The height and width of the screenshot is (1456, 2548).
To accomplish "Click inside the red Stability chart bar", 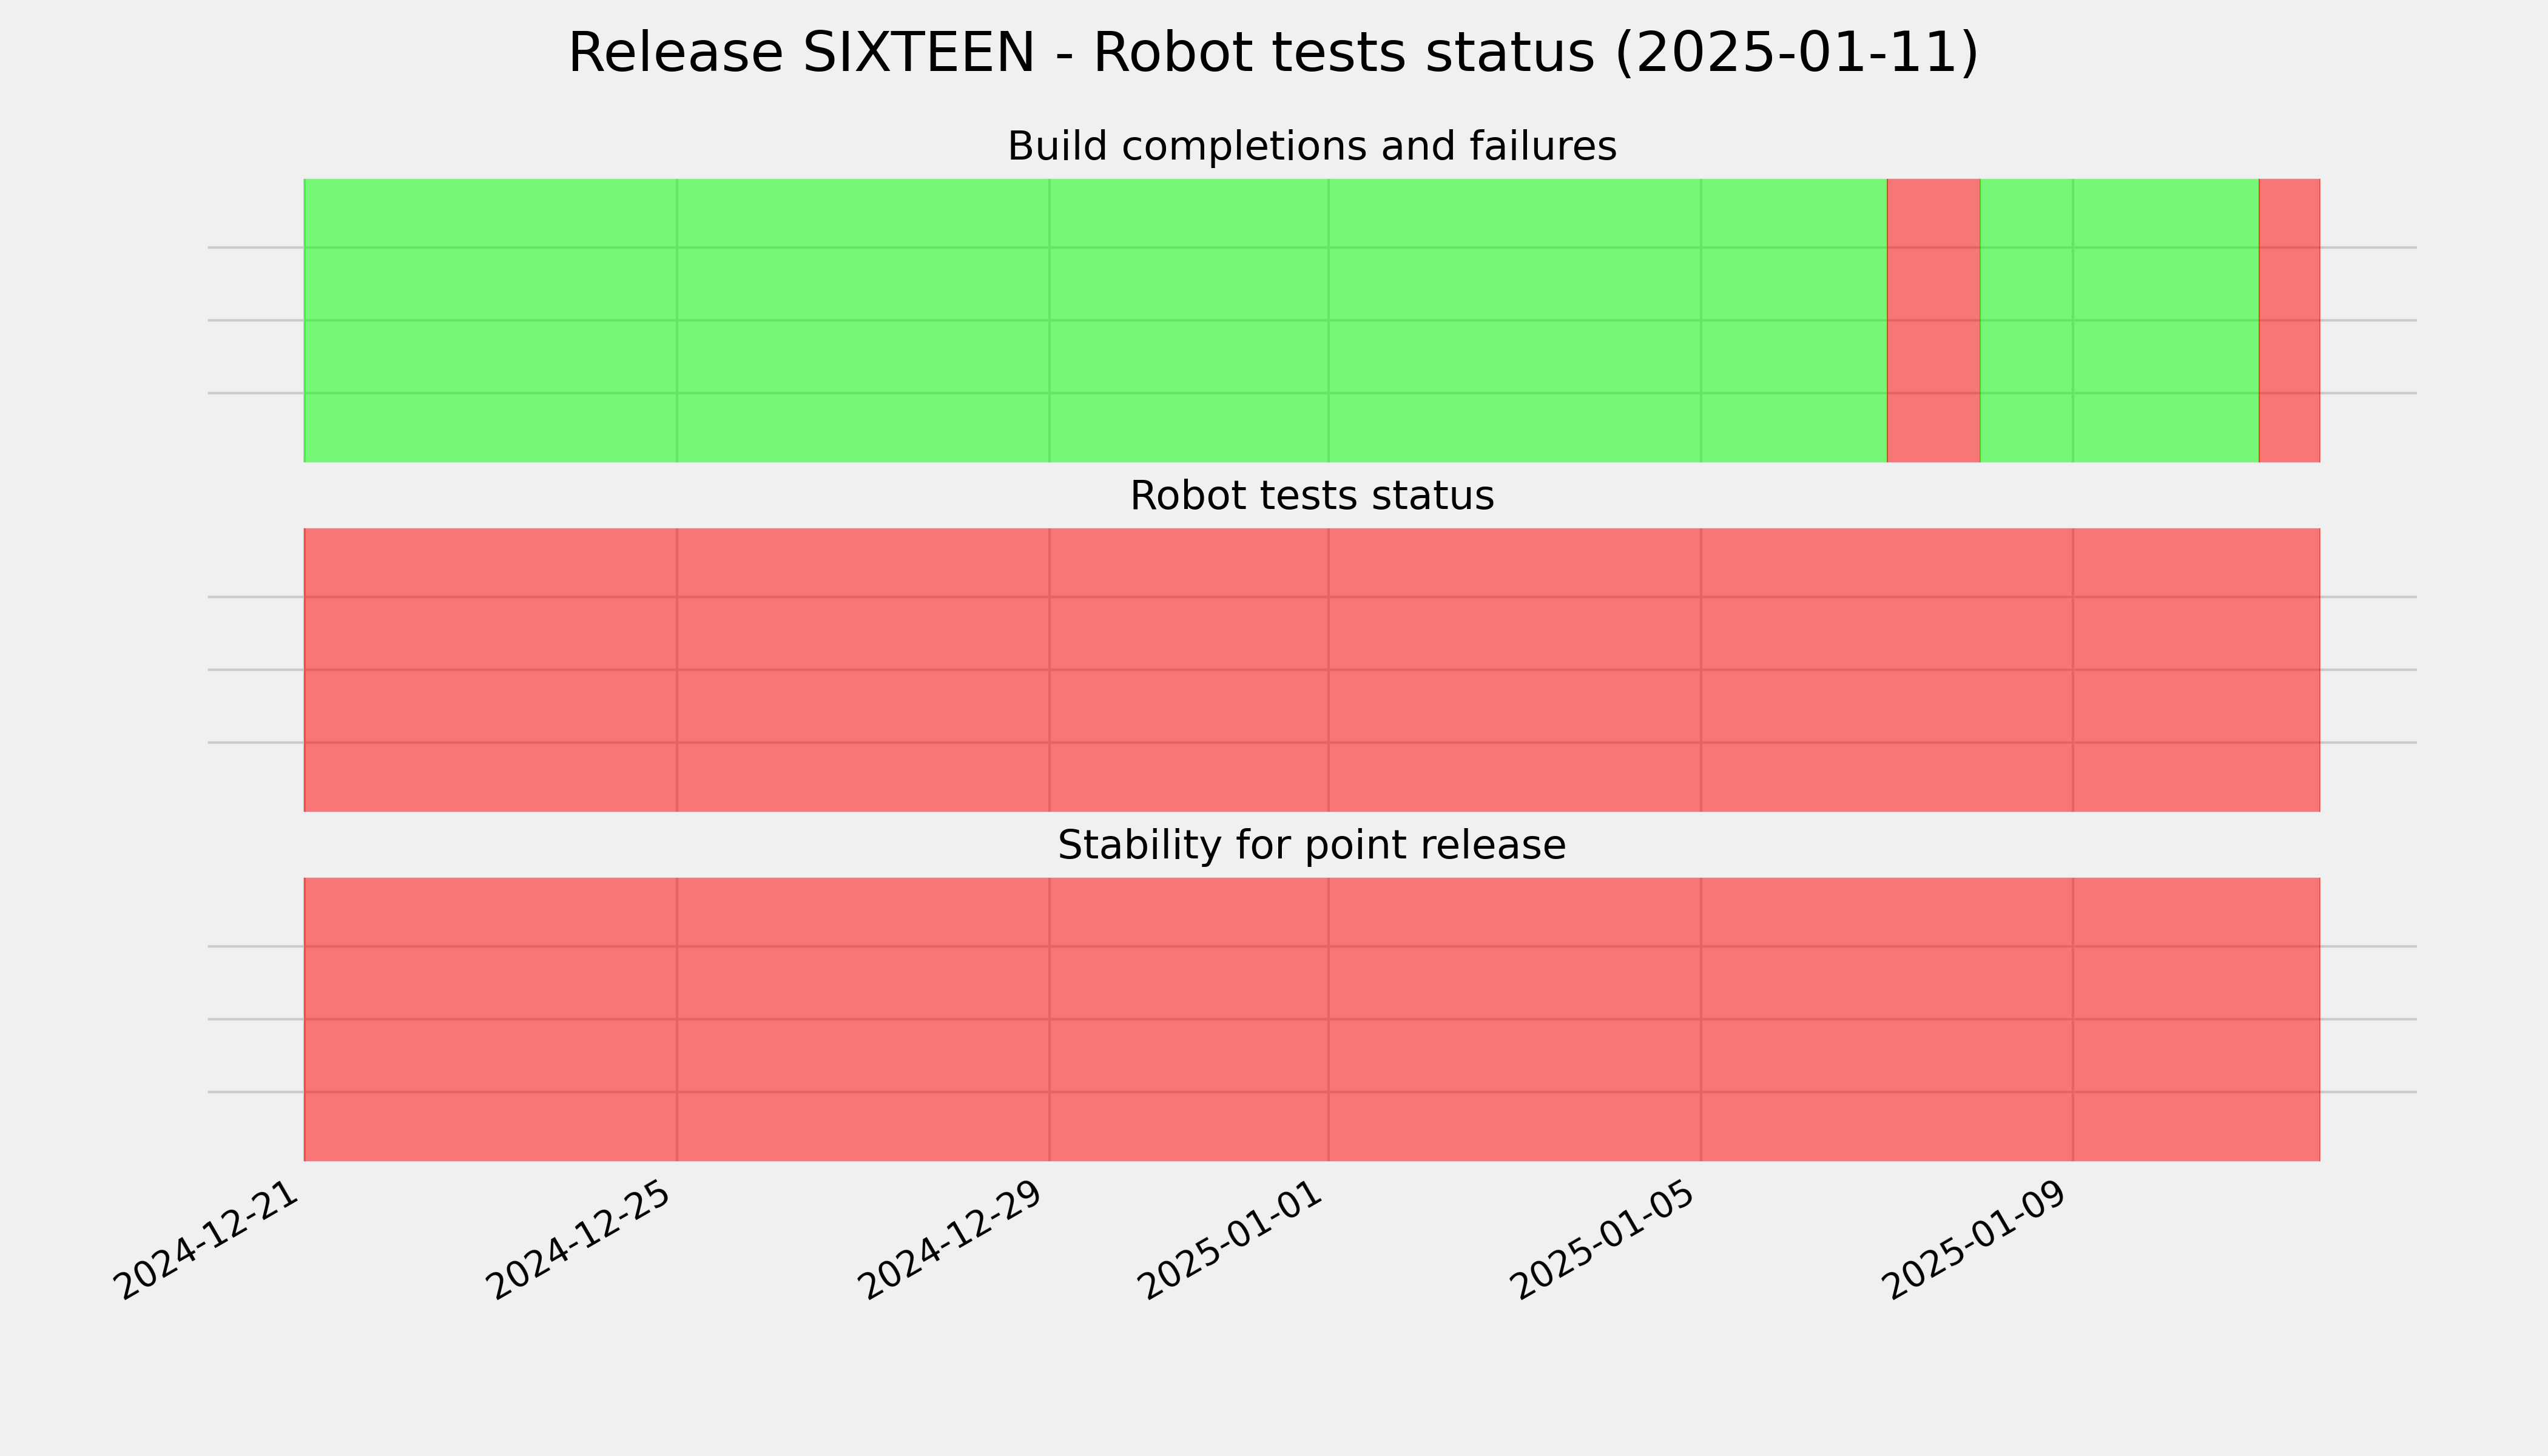I will (x=1312, y=1019).
